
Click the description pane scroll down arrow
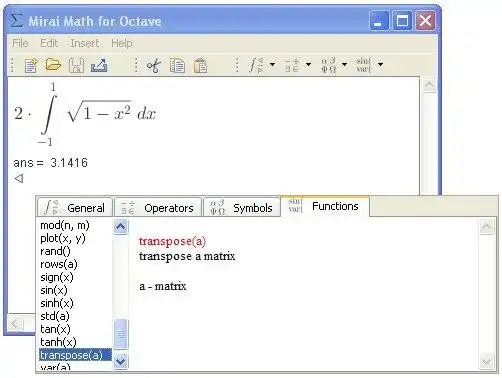pos(486,361)
